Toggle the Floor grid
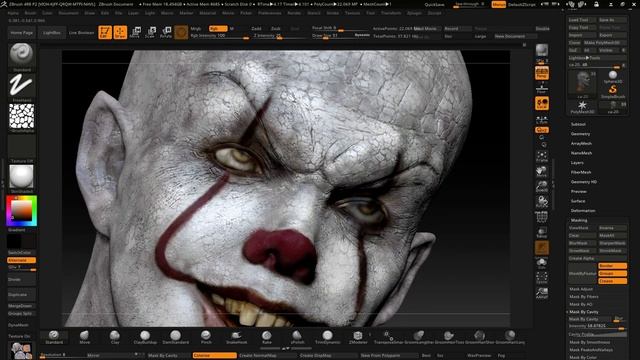 click(x=542, y=89)
